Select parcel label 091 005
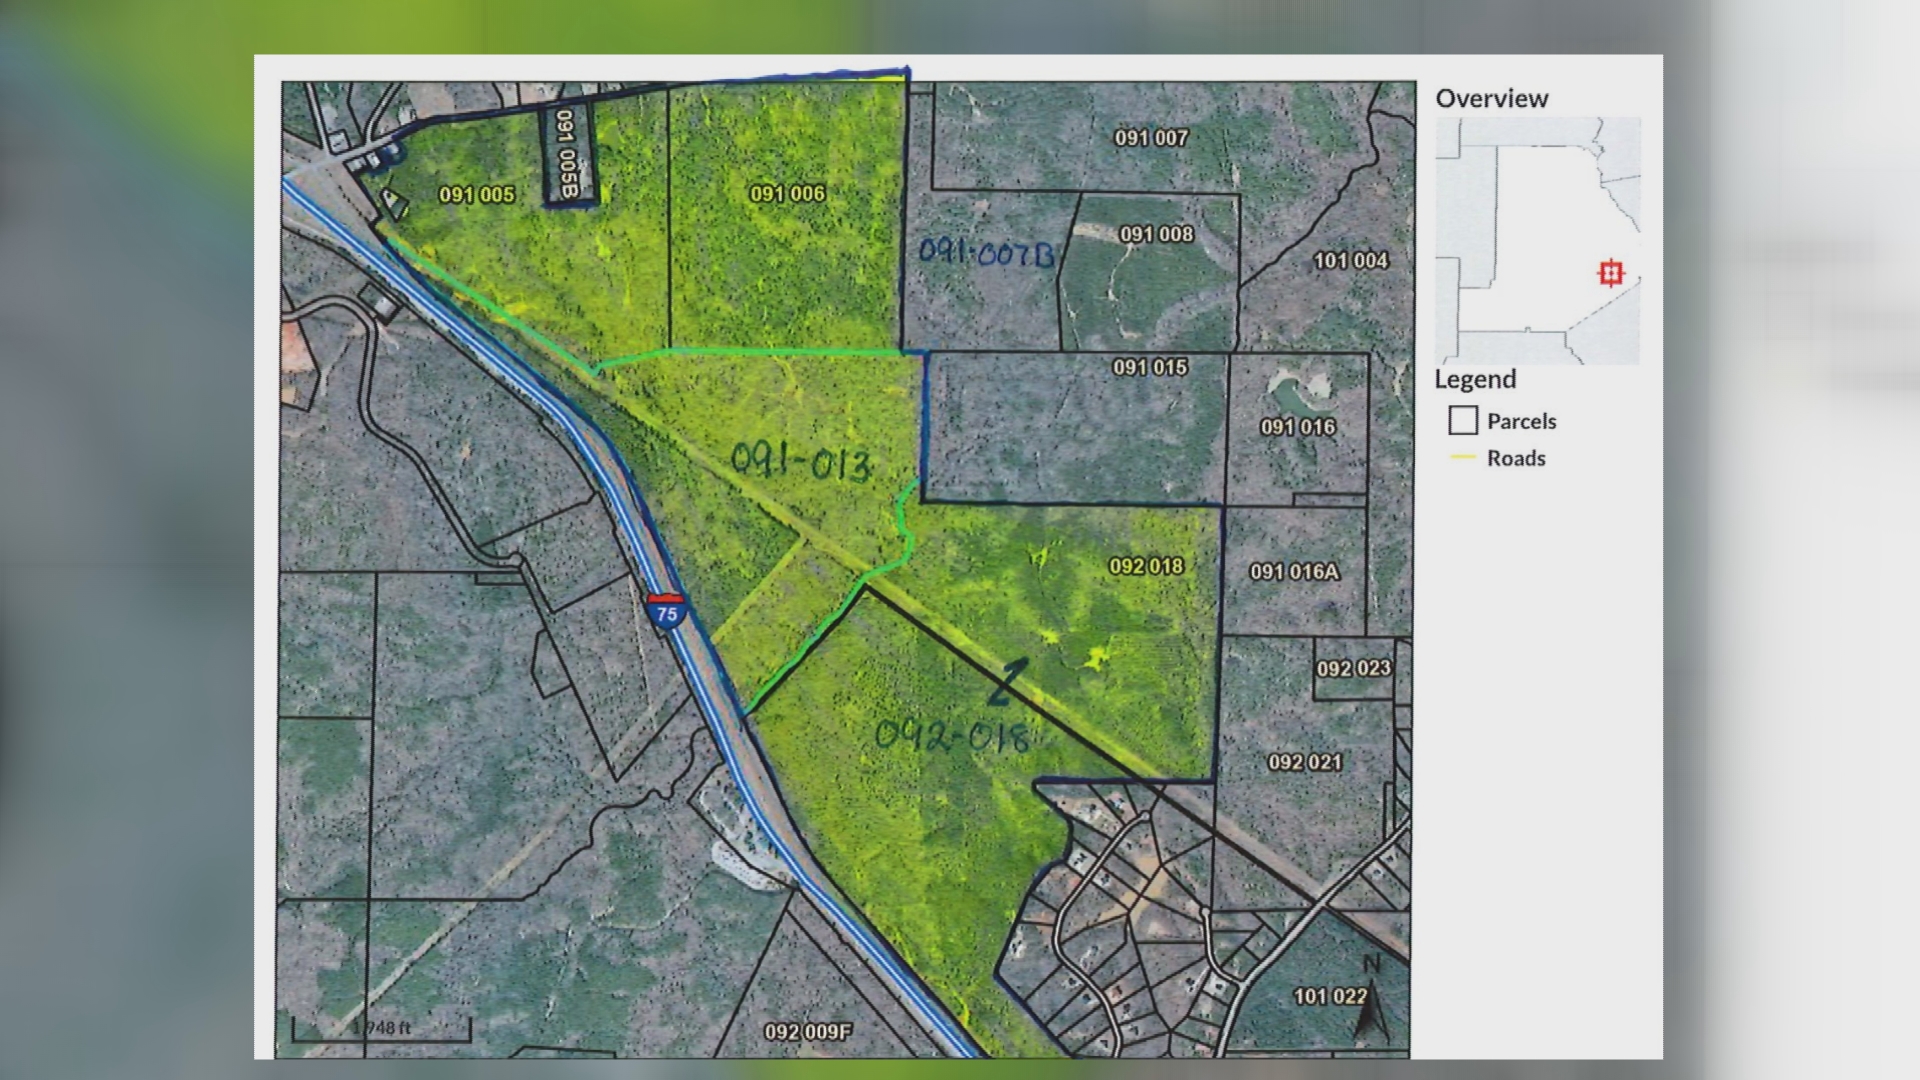1920x1080 pixels. click(x=477, y=195)
